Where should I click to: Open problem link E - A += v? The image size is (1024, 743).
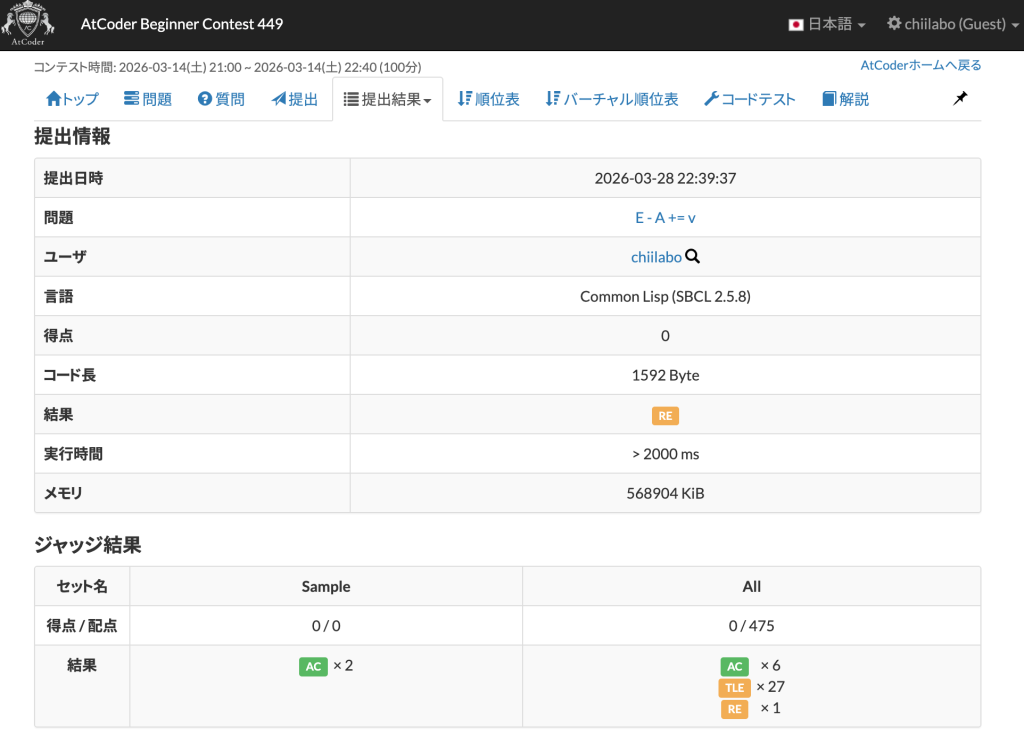tap(665, 218)
